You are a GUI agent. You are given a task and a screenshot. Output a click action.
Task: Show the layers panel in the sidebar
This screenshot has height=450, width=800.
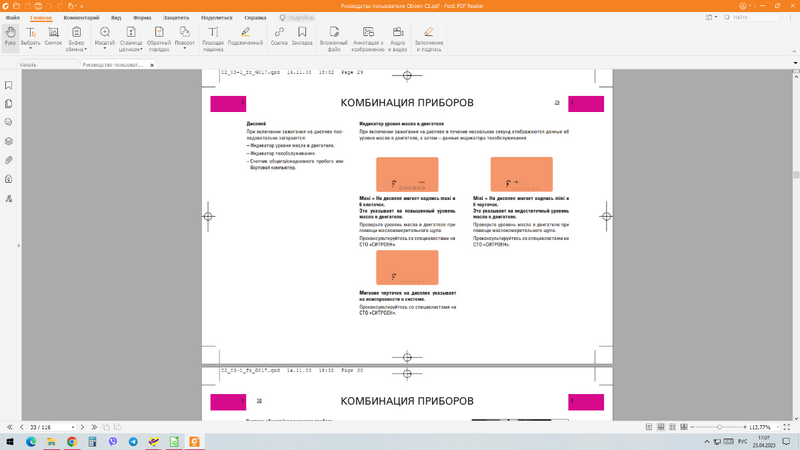[x=8, y=141]
